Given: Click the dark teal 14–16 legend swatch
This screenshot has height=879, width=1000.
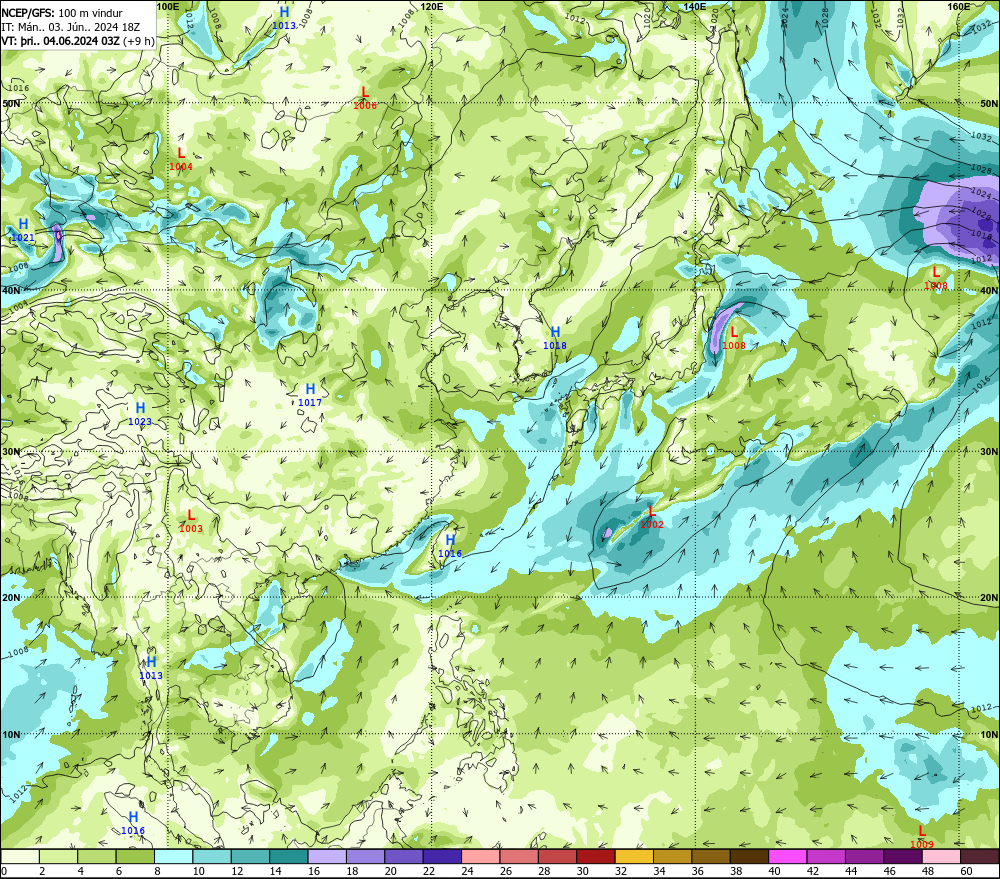Looking at the screenshot, I should [289, 857].
